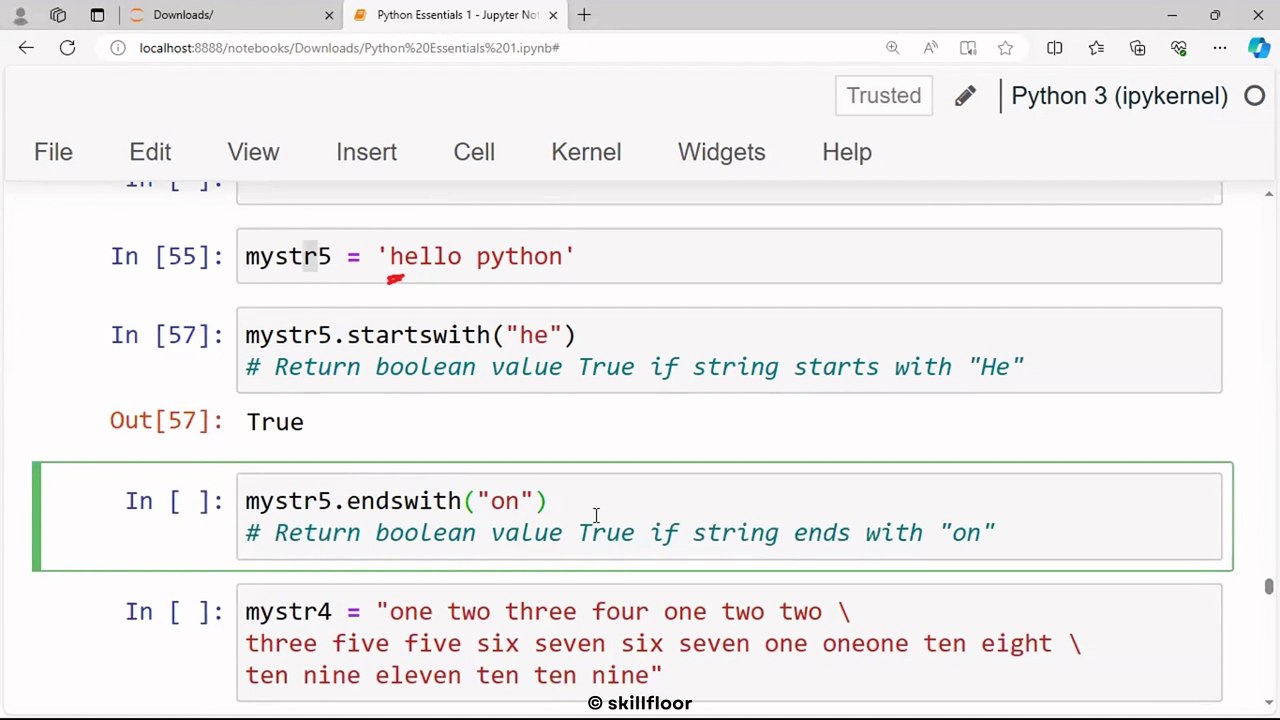Viewport: 1280px width, 720px height.
Task: Launch the Copilot sidebar icon
Action: point(1258,47)
